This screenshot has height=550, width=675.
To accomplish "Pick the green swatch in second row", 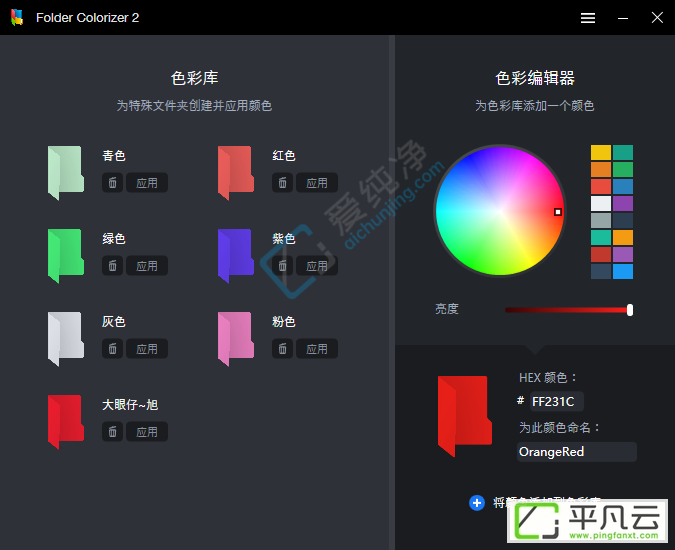I will click(622, 169).
